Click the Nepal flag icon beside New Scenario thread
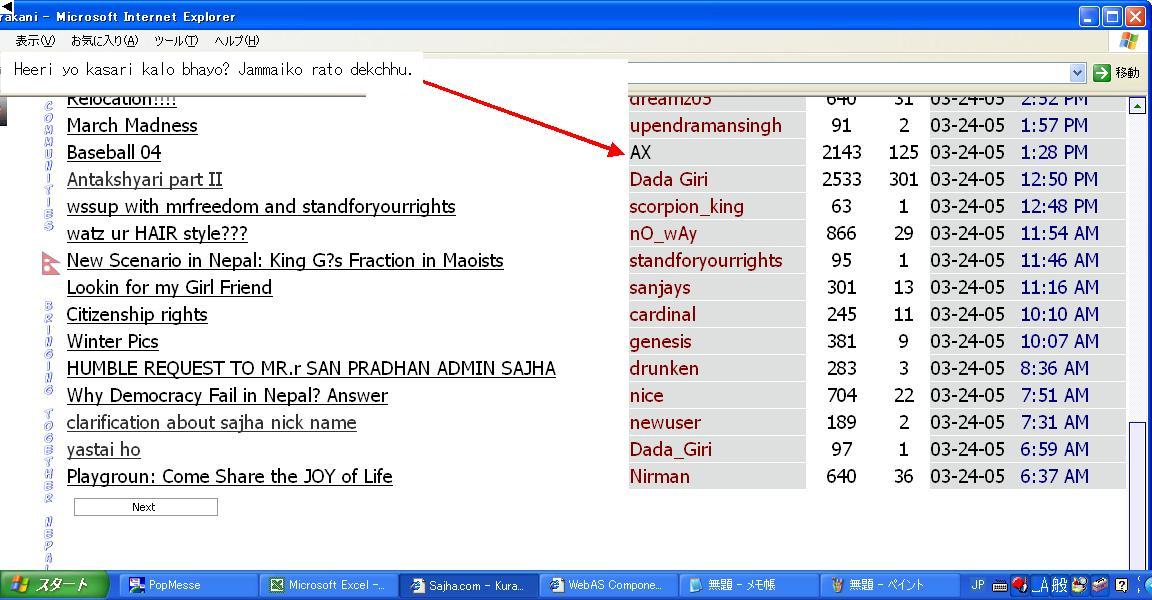Screen dimensions: 1152x600 pos(51,262)
